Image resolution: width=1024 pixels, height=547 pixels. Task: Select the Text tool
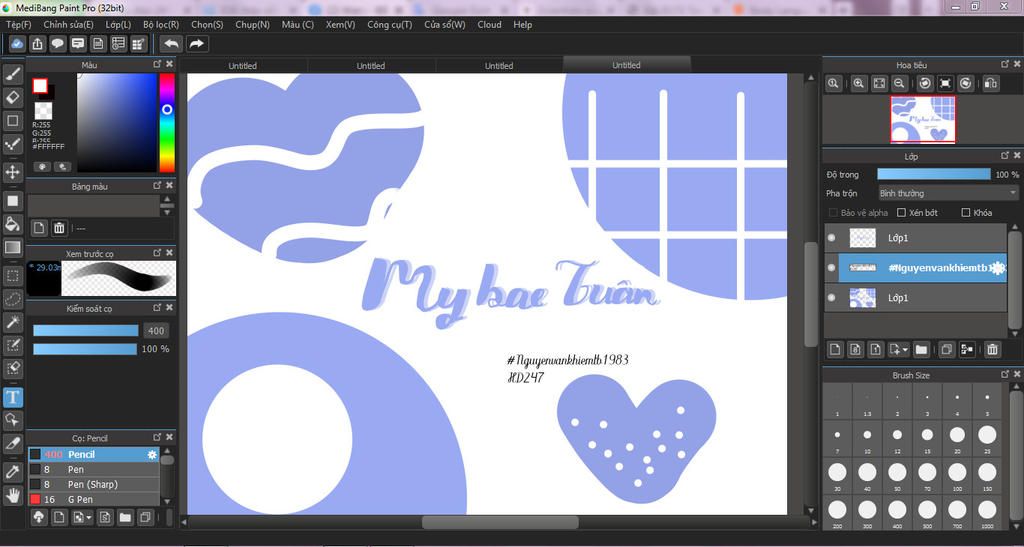point(12,397)
